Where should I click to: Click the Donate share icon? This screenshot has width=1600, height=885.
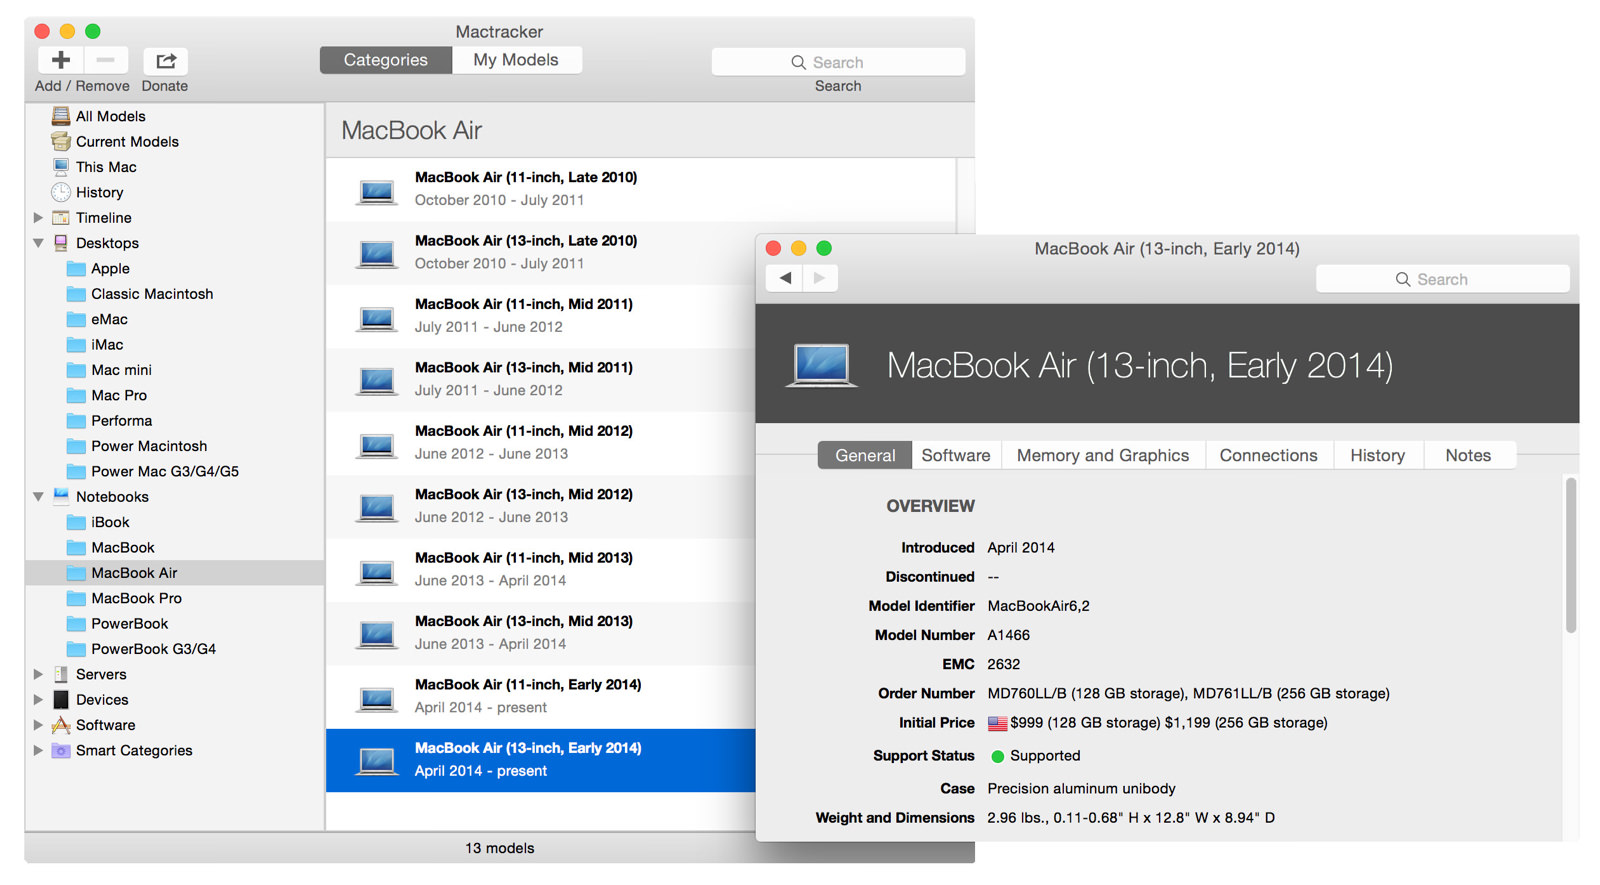[166, 61]
